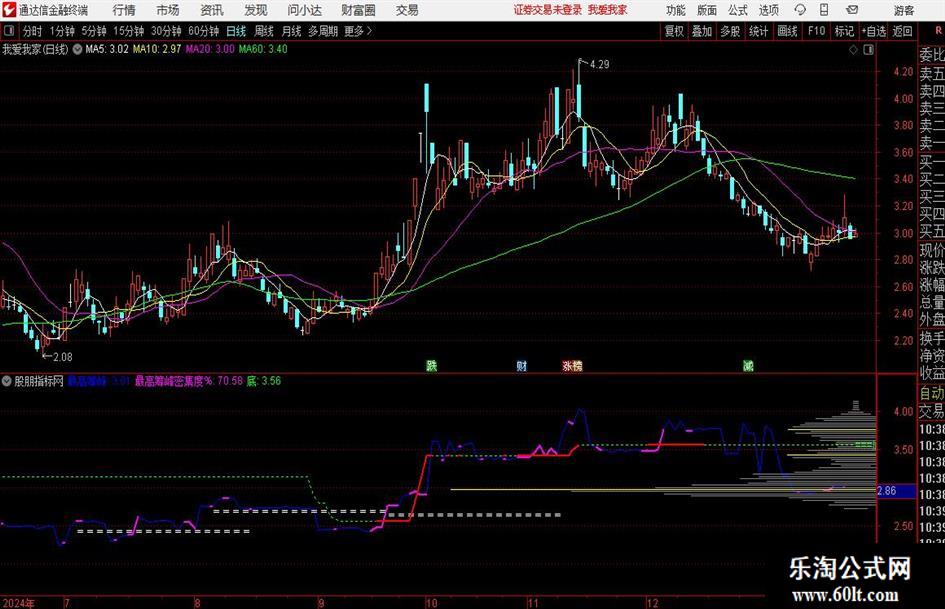Click the 最高筹峰密集度% indicator label
Screen dimensions: 945x609
174,381
